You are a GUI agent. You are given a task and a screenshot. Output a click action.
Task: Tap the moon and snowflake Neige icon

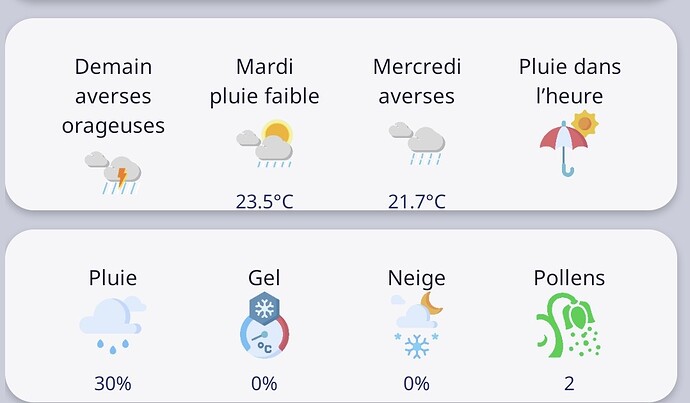pos(417,326)
